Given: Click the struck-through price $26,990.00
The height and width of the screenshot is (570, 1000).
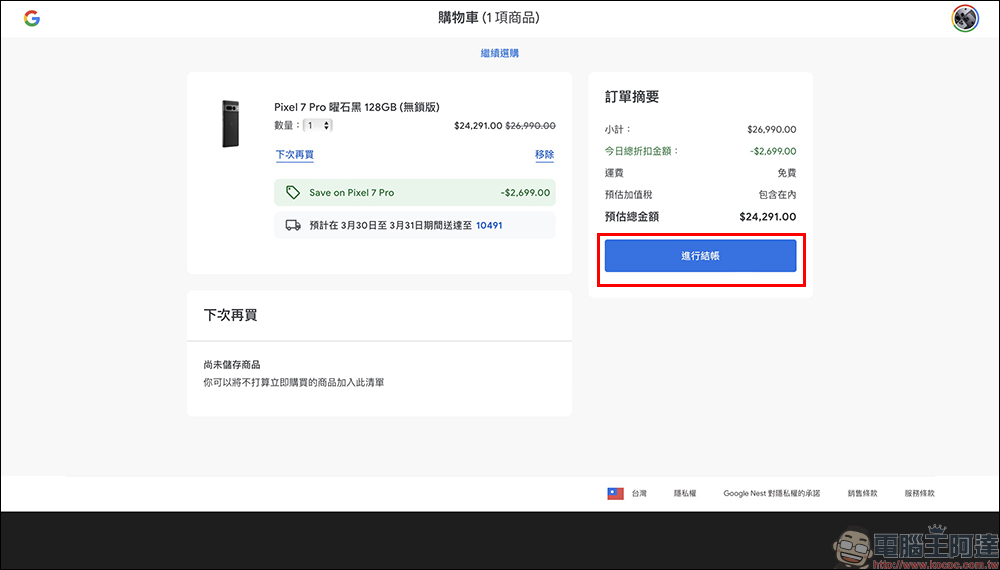Looking at the screenshot, I should tap(531, 126).
